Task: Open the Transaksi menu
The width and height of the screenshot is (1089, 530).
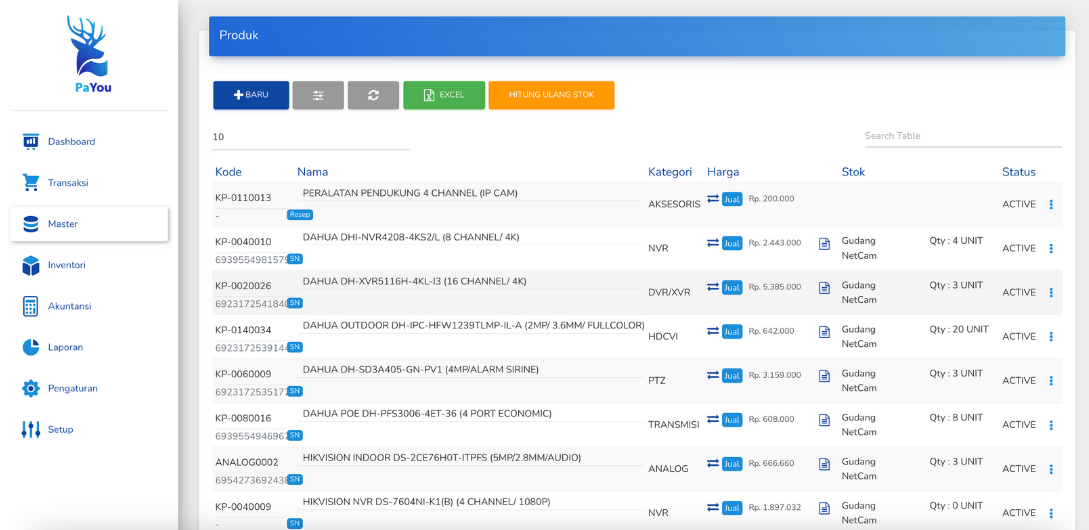Action: 89,183
